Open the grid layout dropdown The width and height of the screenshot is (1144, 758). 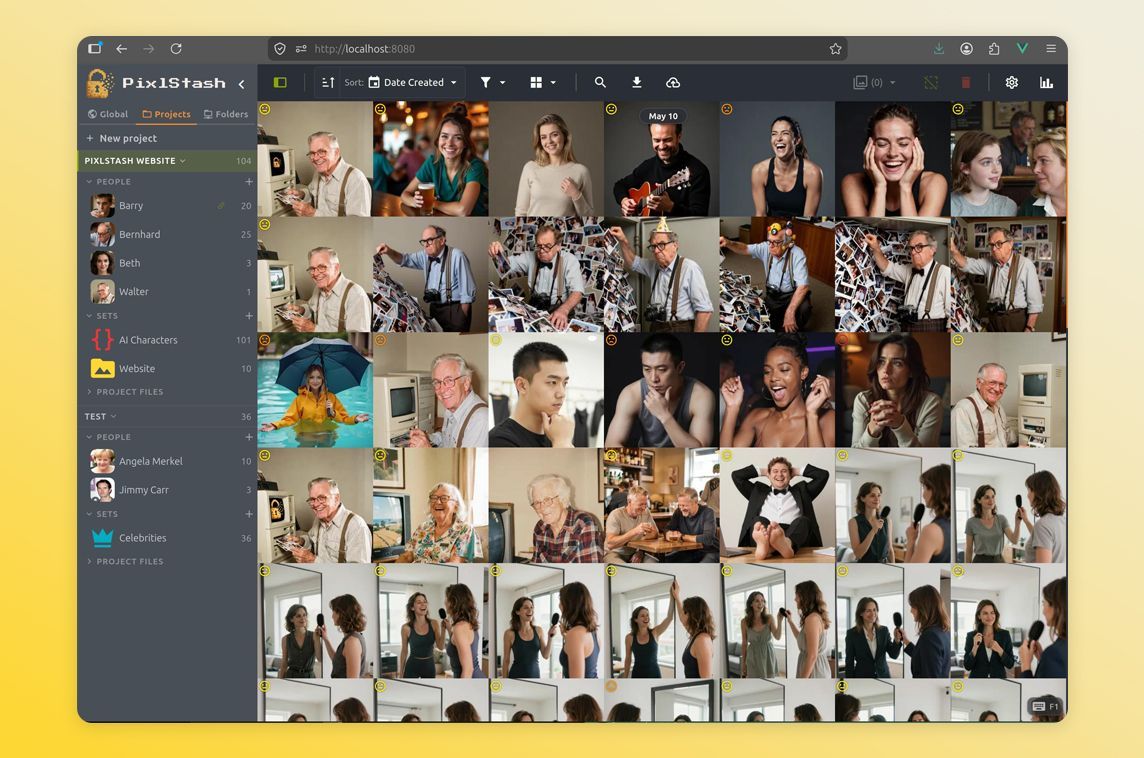tap(543, 82)
